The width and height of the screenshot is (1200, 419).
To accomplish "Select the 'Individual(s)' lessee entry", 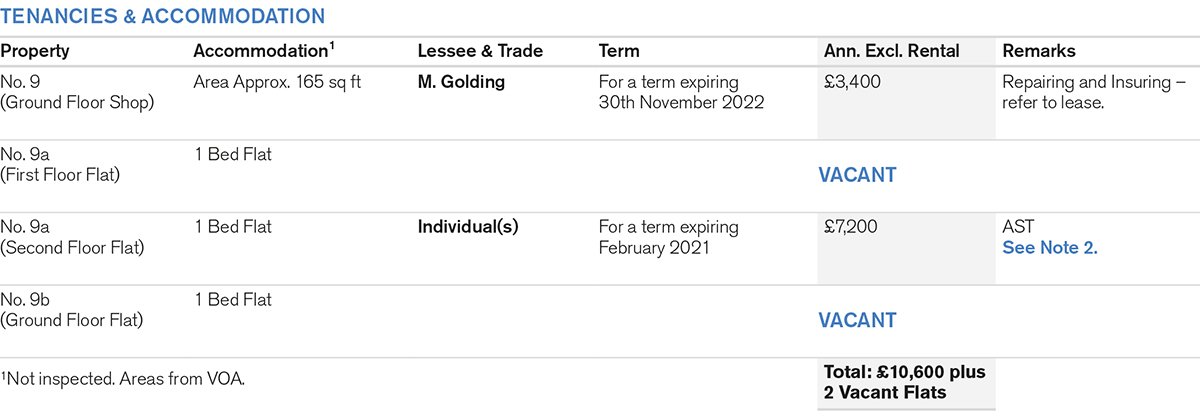I will pyautogui.click(x=468, y=227).
